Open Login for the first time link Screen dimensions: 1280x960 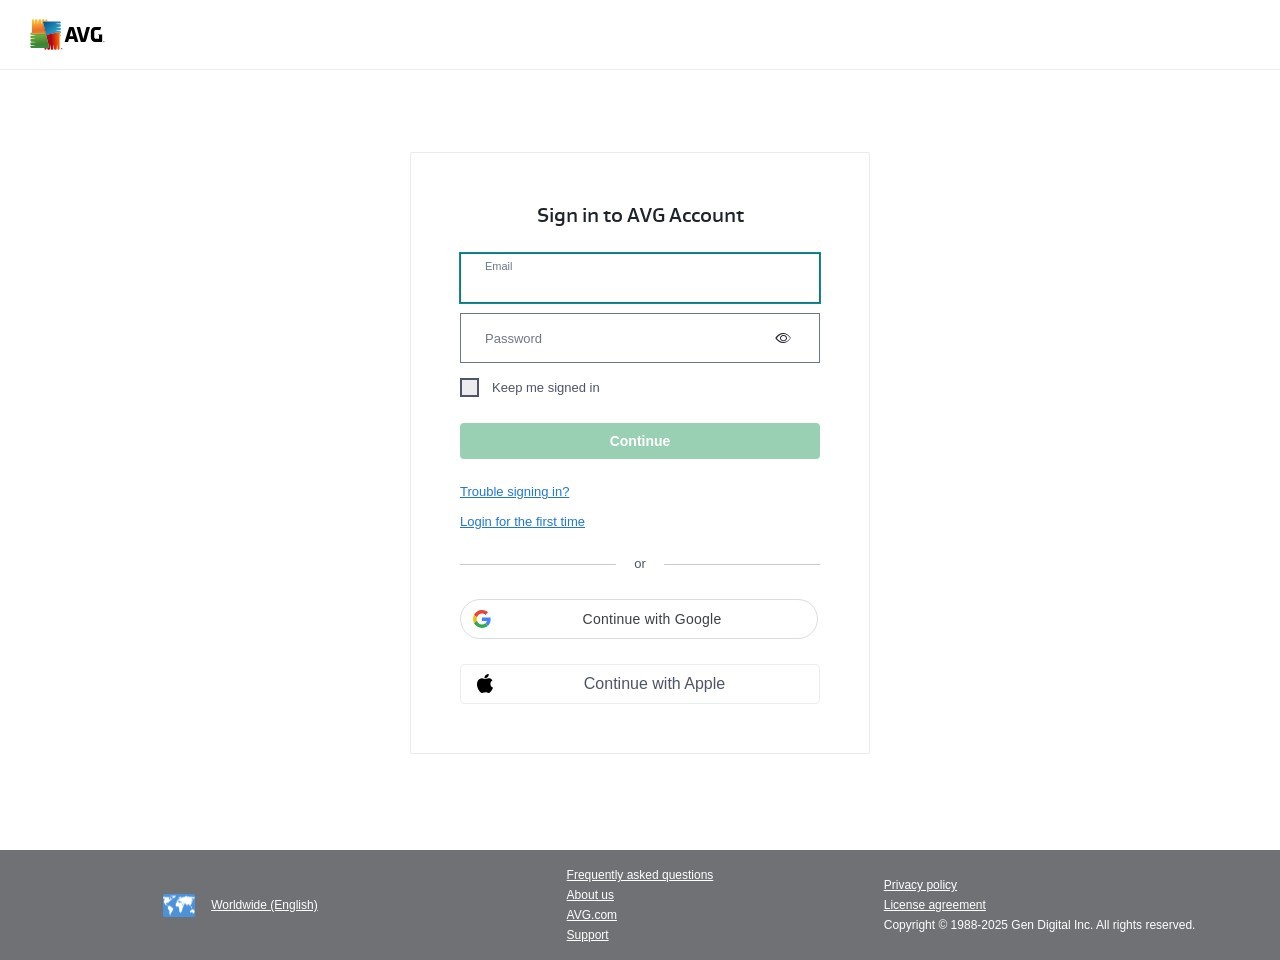[x=522, y=521]
